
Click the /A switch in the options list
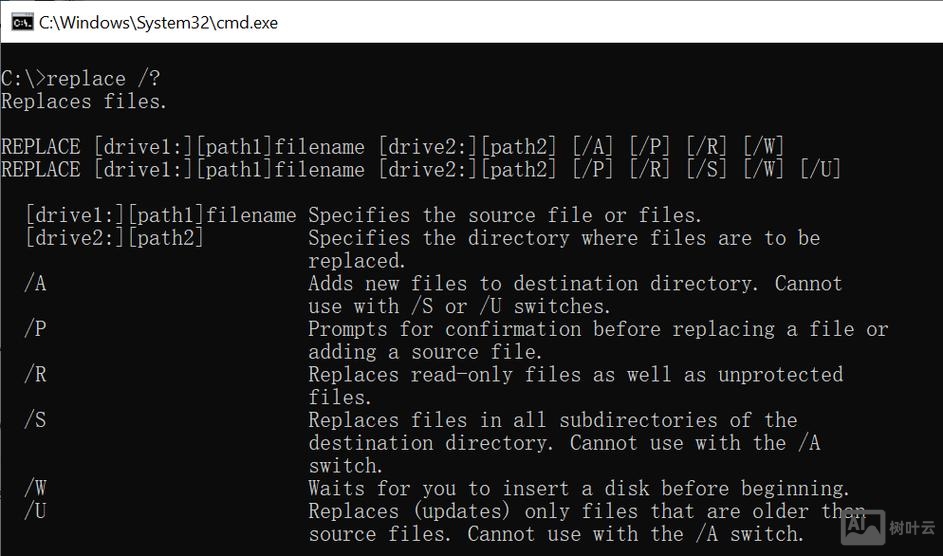(x=35, y=283)
